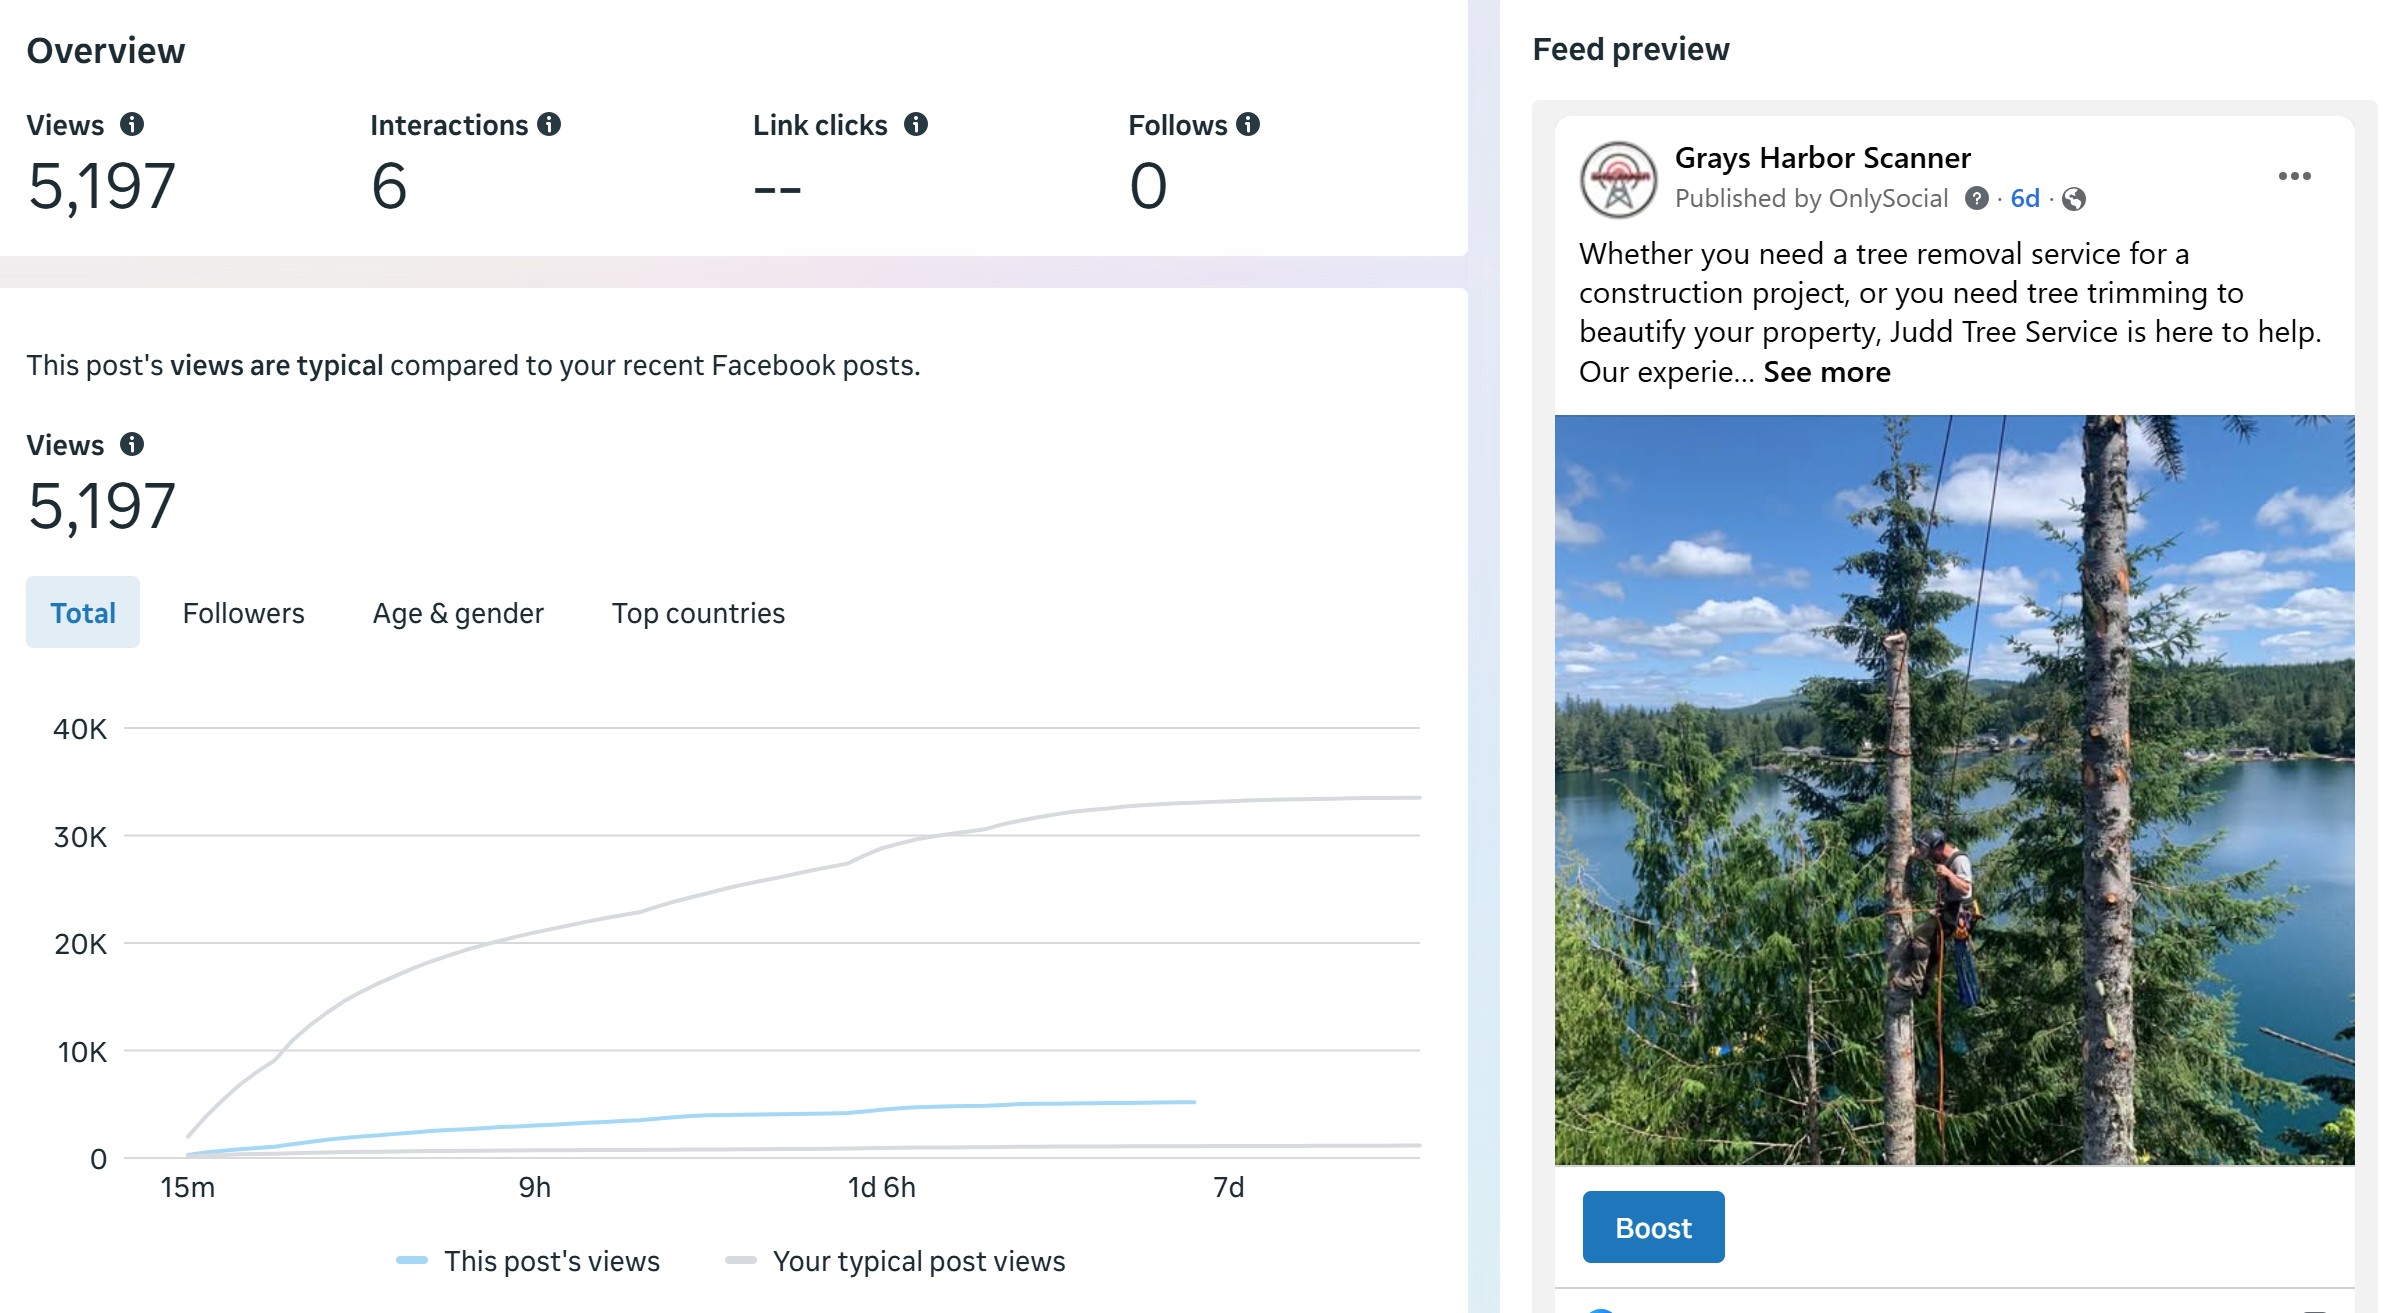Toggle Your typical post views legend item
Image resolution: width=2390 pixels, height=1313 pixels.
click(x=895, y=1261)
